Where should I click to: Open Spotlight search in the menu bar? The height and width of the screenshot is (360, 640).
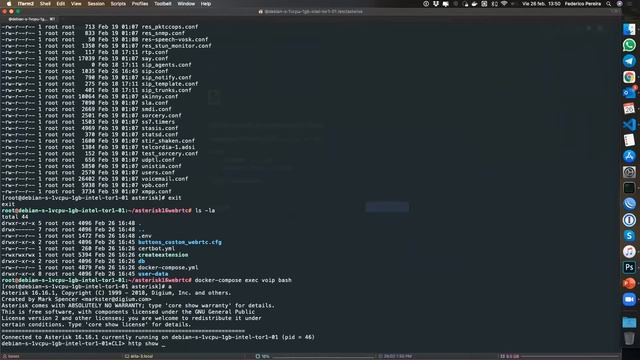pos(609,4)
